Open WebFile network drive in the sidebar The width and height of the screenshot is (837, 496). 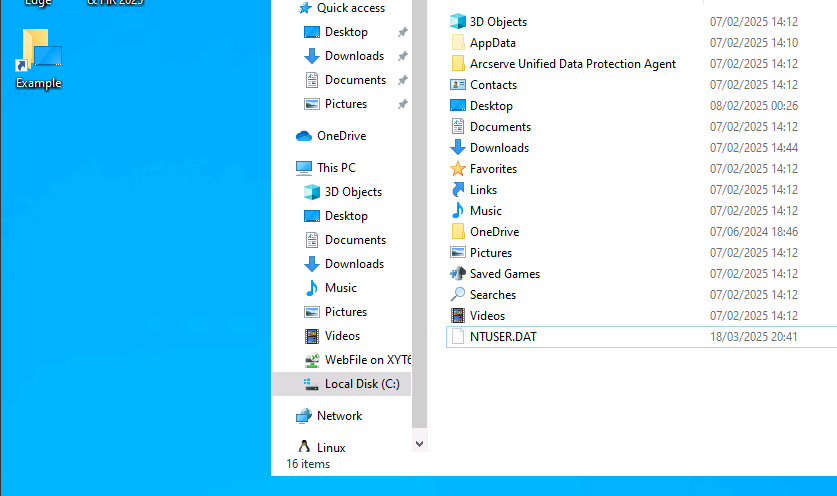coord(367,360)
